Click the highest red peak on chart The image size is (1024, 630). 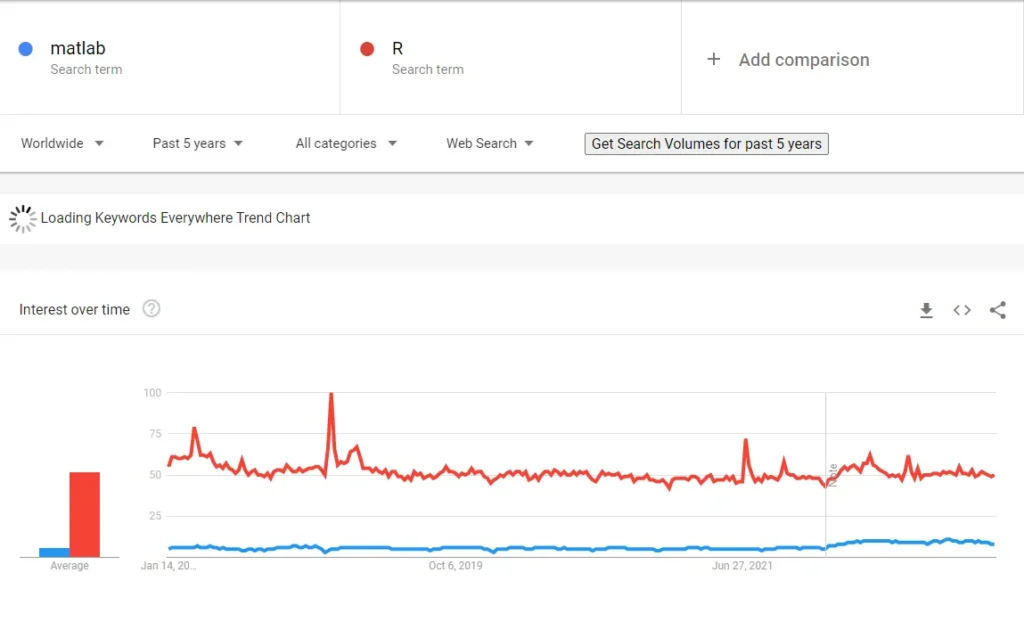pyautogui.click(x=331, y=396)
